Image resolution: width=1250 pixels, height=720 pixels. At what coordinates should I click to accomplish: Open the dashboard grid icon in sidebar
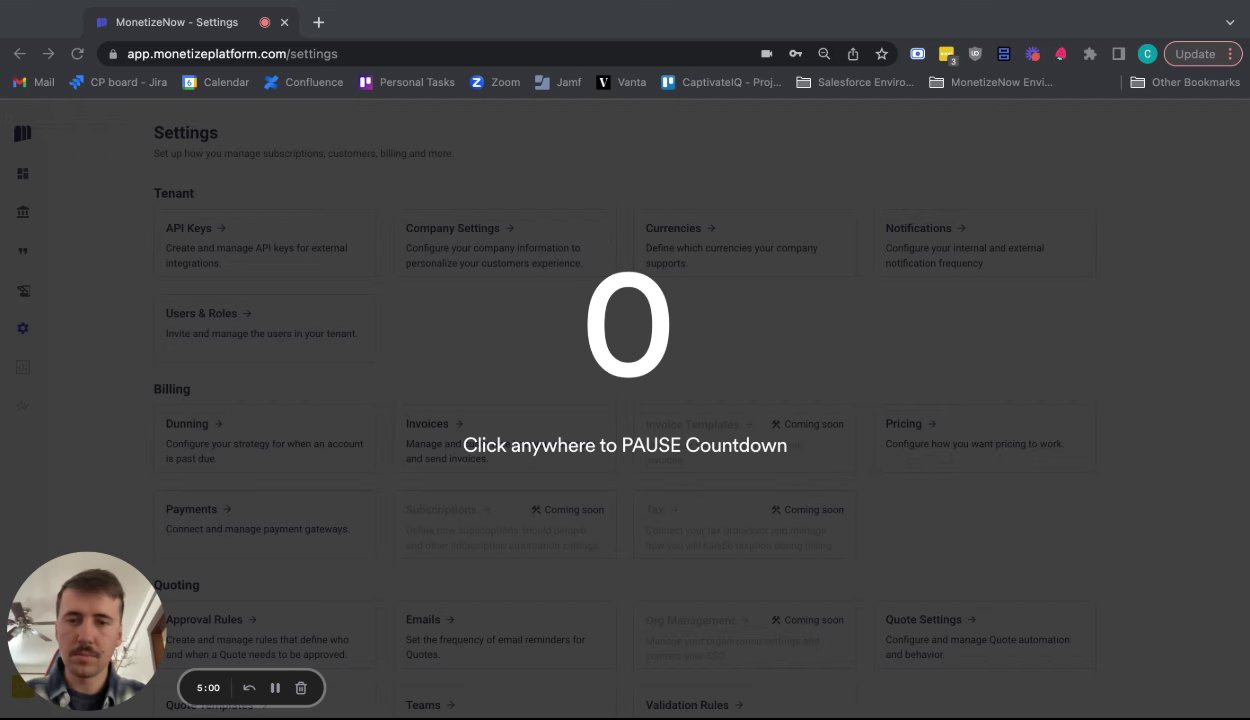23,174
